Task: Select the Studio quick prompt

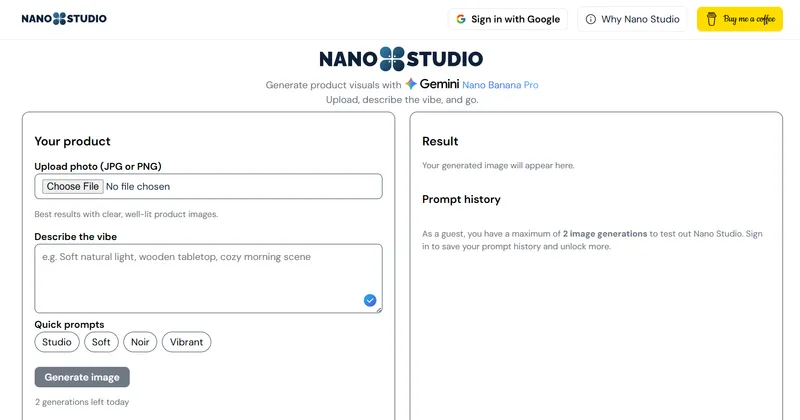Action: tap(57, 342)
